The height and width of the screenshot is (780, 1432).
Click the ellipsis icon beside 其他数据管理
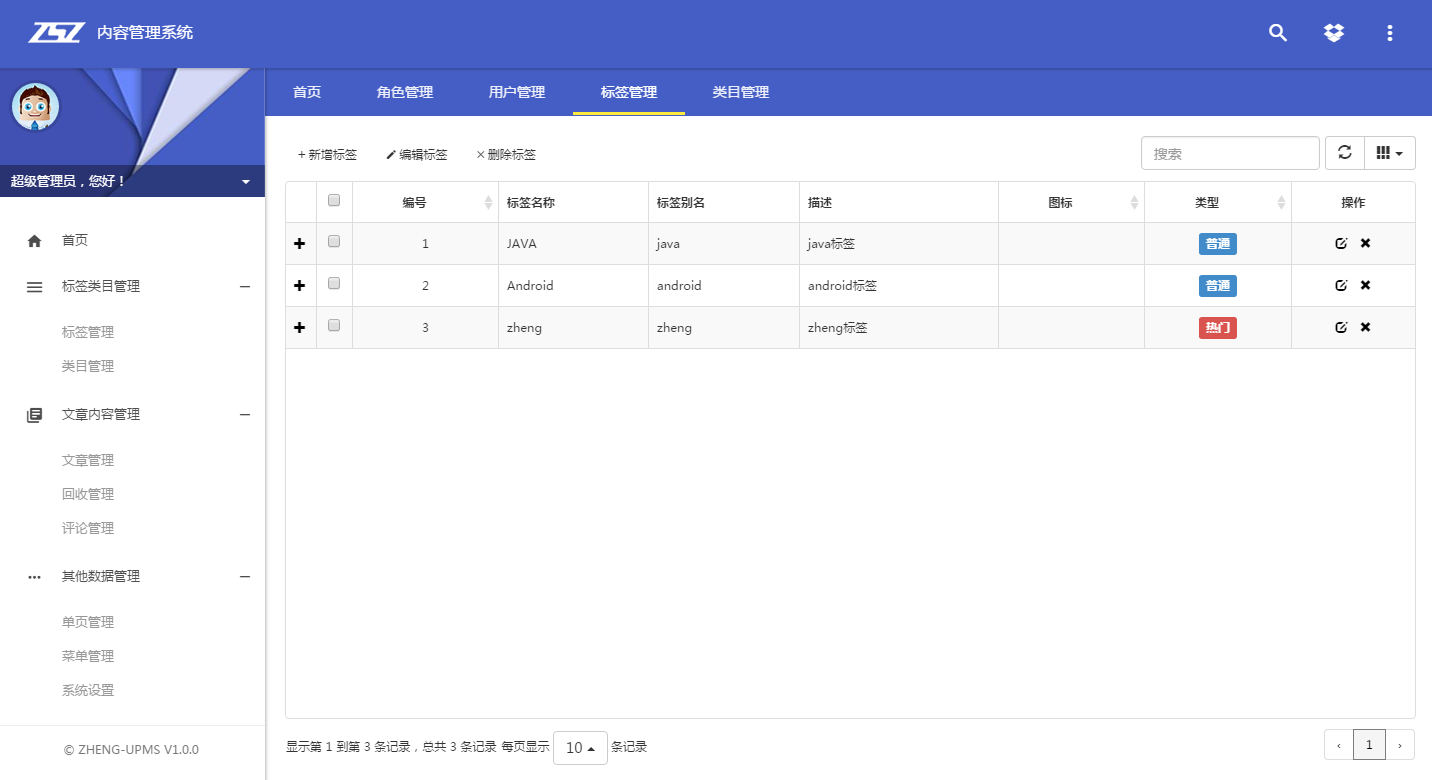tap(34, 577)
